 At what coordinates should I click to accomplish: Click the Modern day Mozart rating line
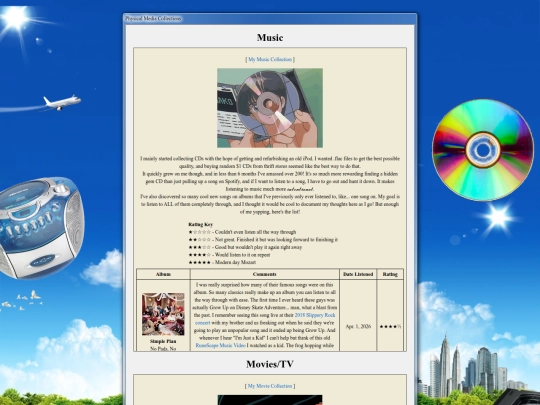pyautogui.click(x=222, y=262)
